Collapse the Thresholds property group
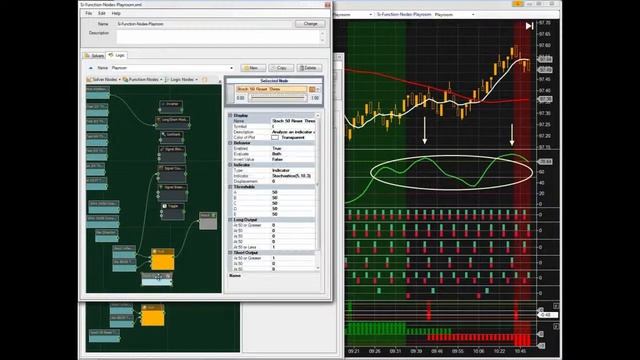This screenshot has width=640, height=360. coord(230,187)
